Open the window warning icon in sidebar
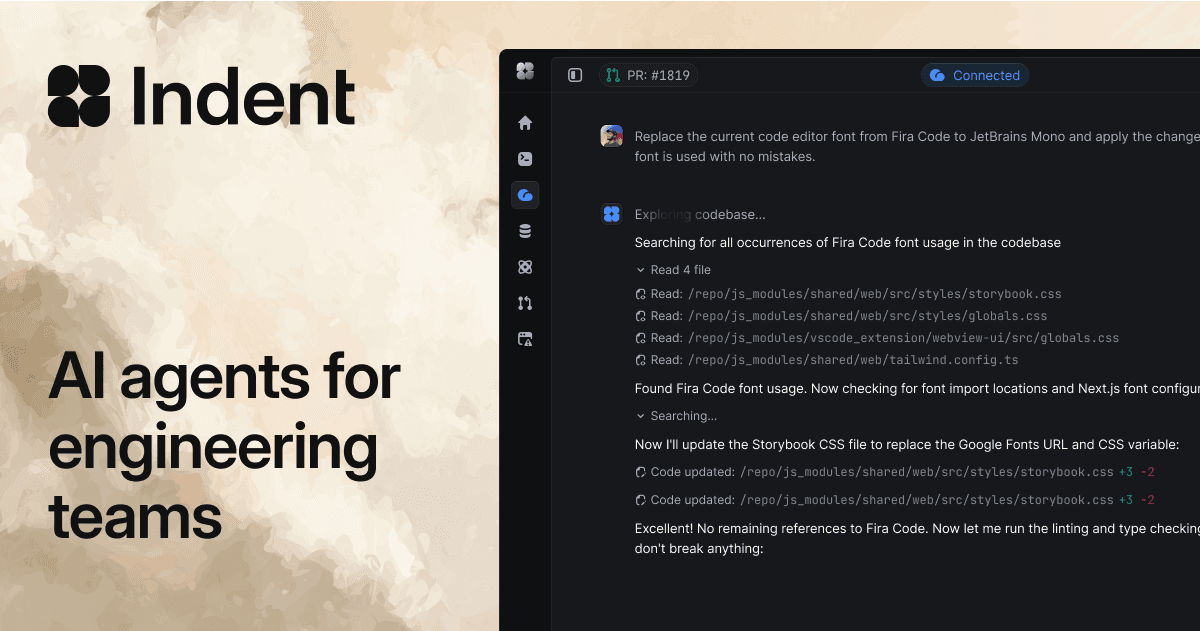This screenshot has width=1200, height=631. [525, 339]
